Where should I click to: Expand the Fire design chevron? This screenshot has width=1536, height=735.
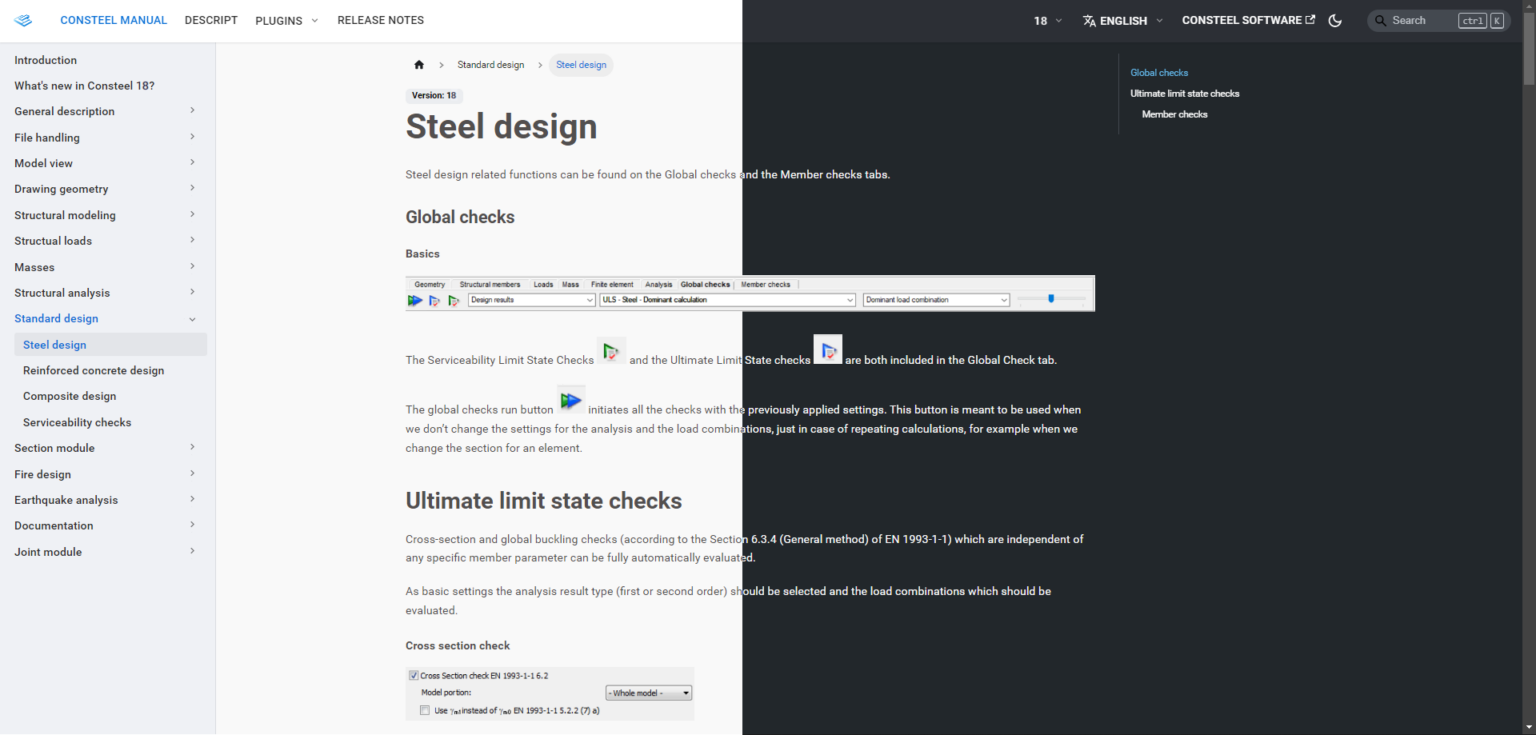192,474
